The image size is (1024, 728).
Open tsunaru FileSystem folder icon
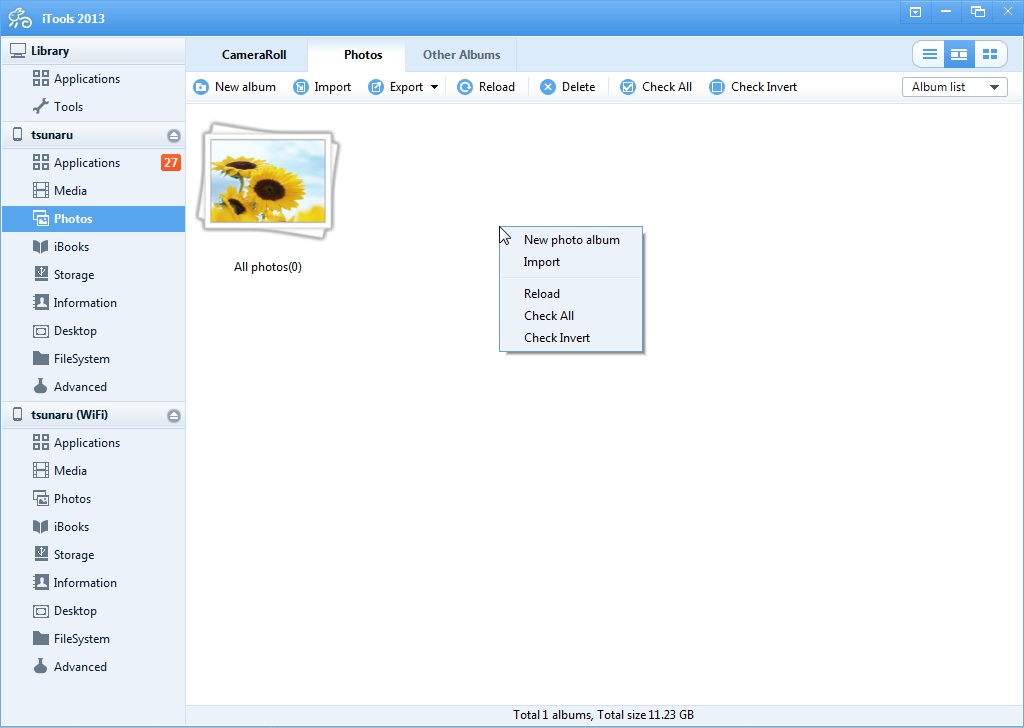point(40,358)
